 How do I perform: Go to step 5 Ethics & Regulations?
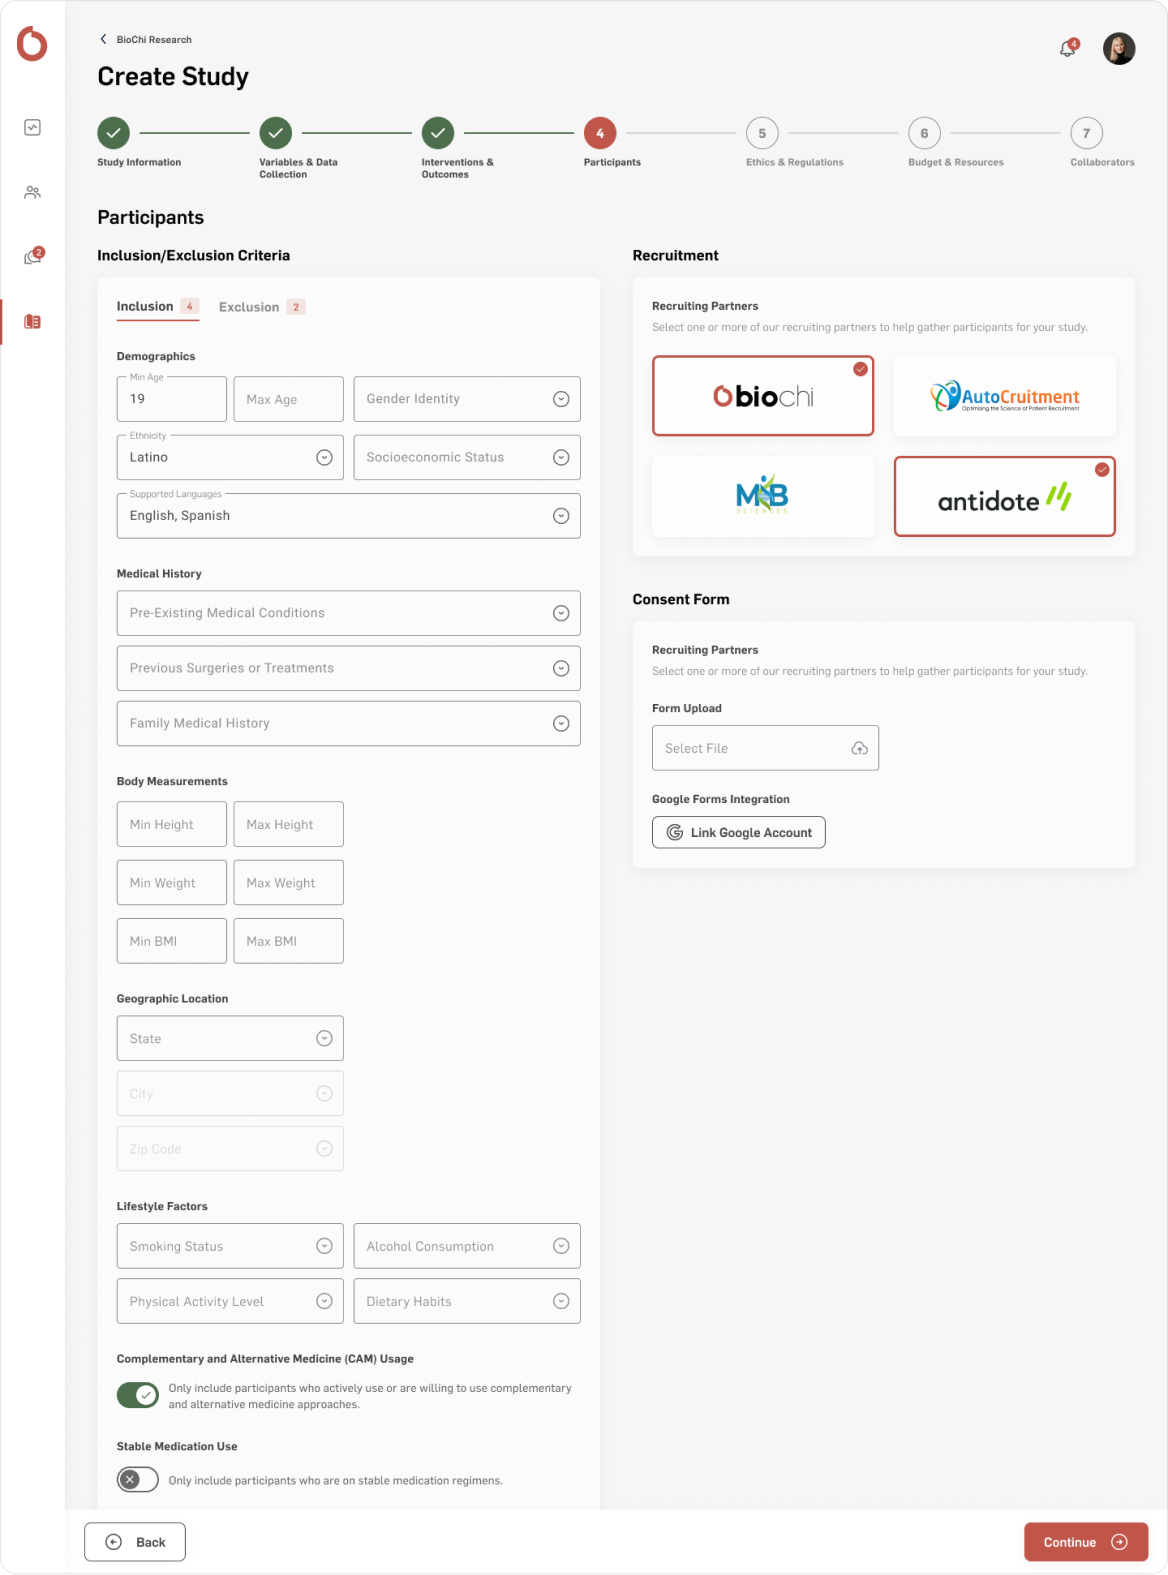[762, 133]
